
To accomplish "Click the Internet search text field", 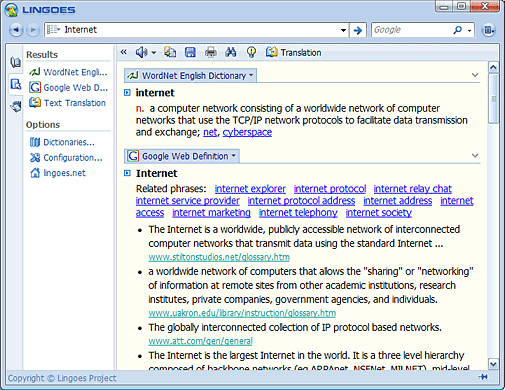I will click(x=201, y=30).
